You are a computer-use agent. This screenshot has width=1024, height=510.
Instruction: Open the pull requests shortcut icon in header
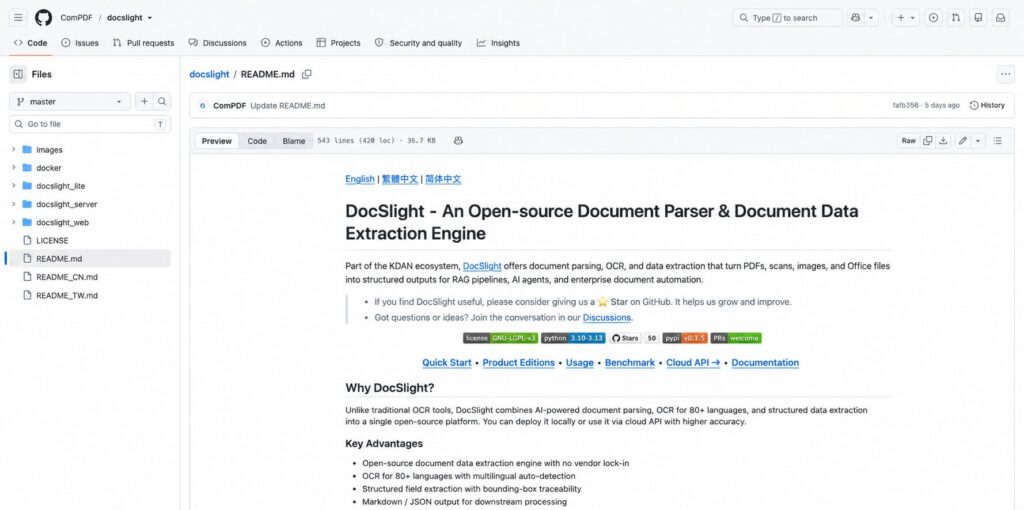click(x=956, y=18)
